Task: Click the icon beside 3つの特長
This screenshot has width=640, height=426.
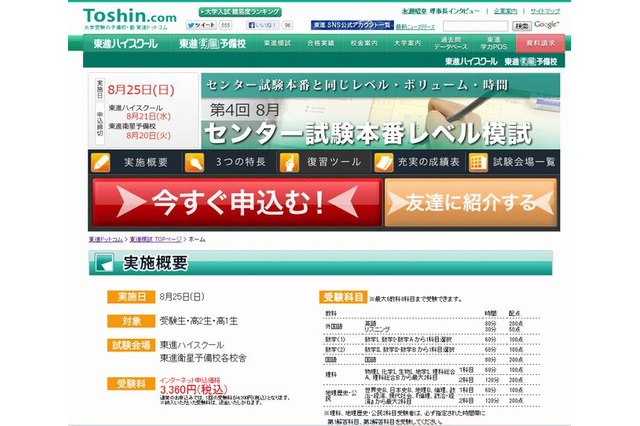Action: tap(194, 162)
